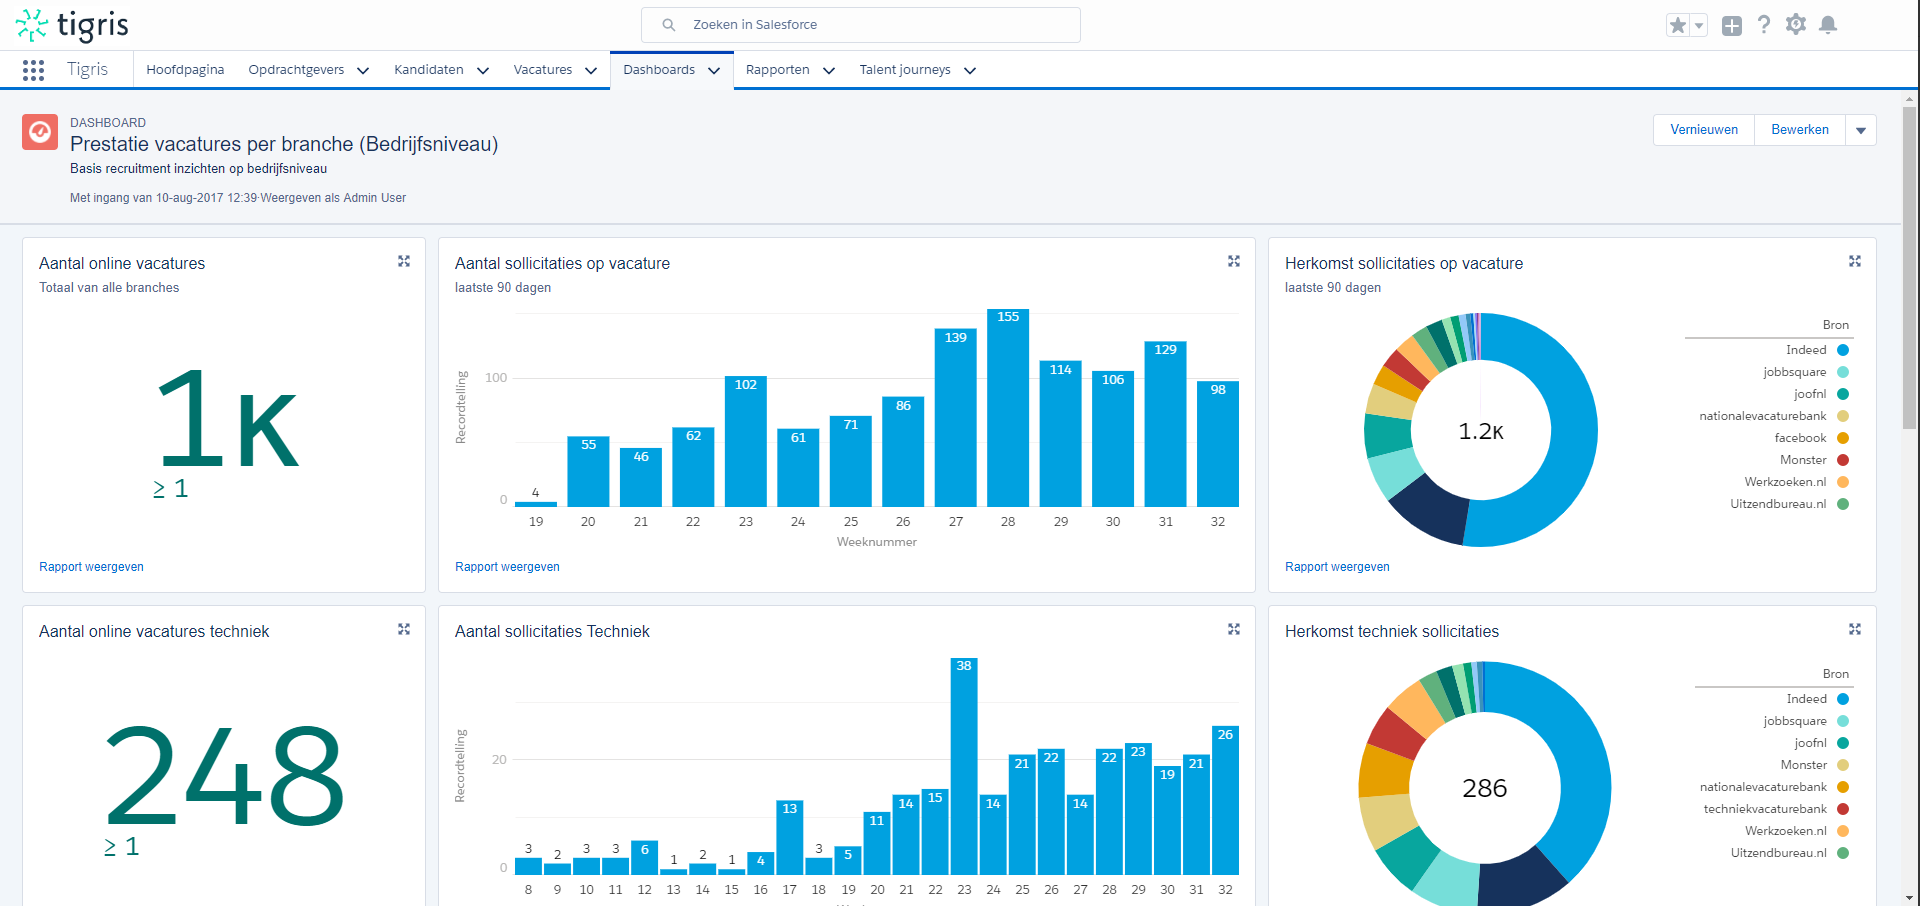Expand the Vacatures navigation dropdown

coord(554,70)
